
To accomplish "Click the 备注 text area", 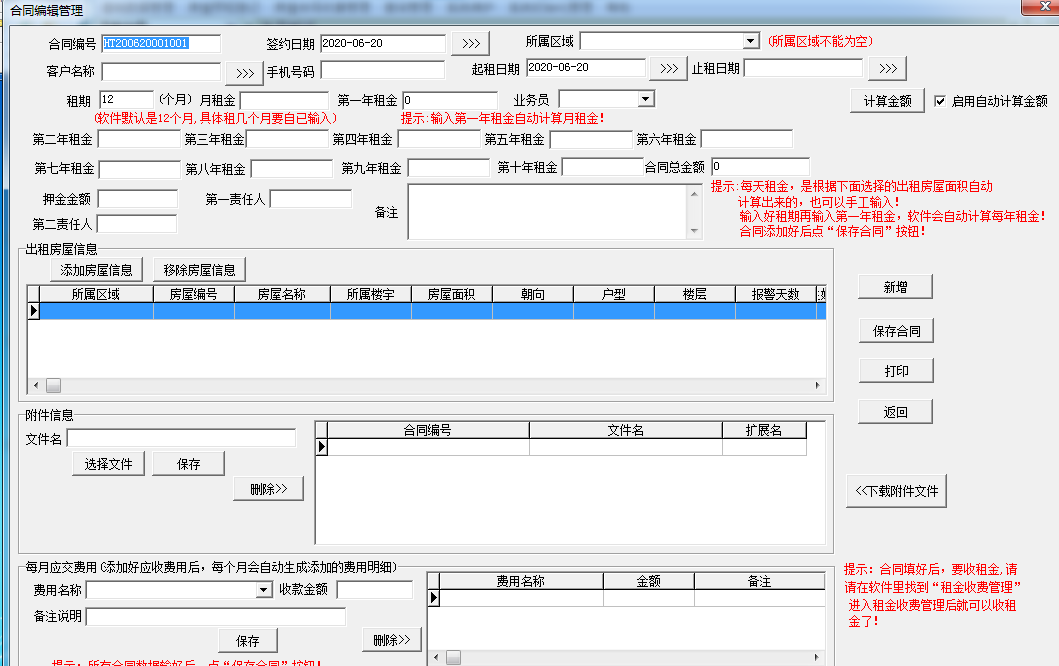I will click(548, 211).
